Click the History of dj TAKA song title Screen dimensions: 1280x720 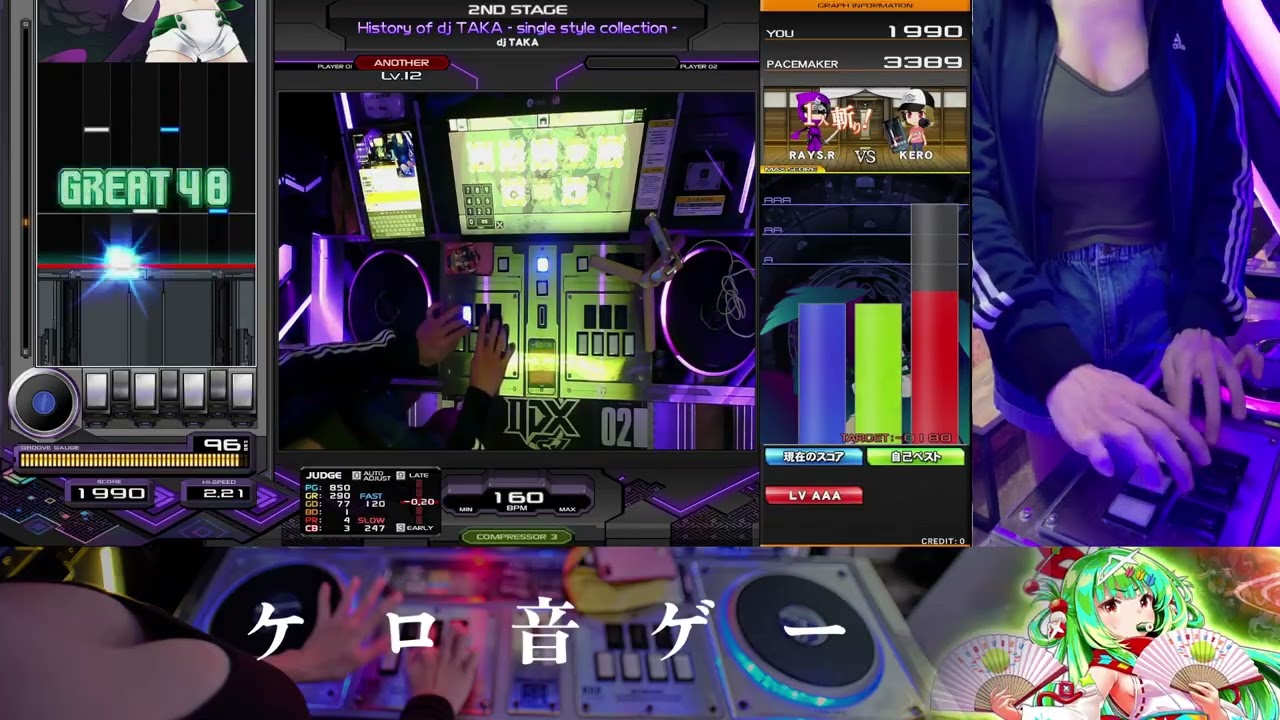coord(517,28)
